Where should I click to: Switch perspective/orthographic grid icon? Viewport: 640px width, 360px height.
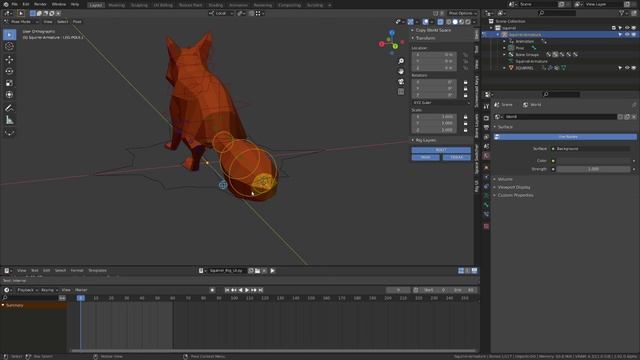click(x=401, y=91)
